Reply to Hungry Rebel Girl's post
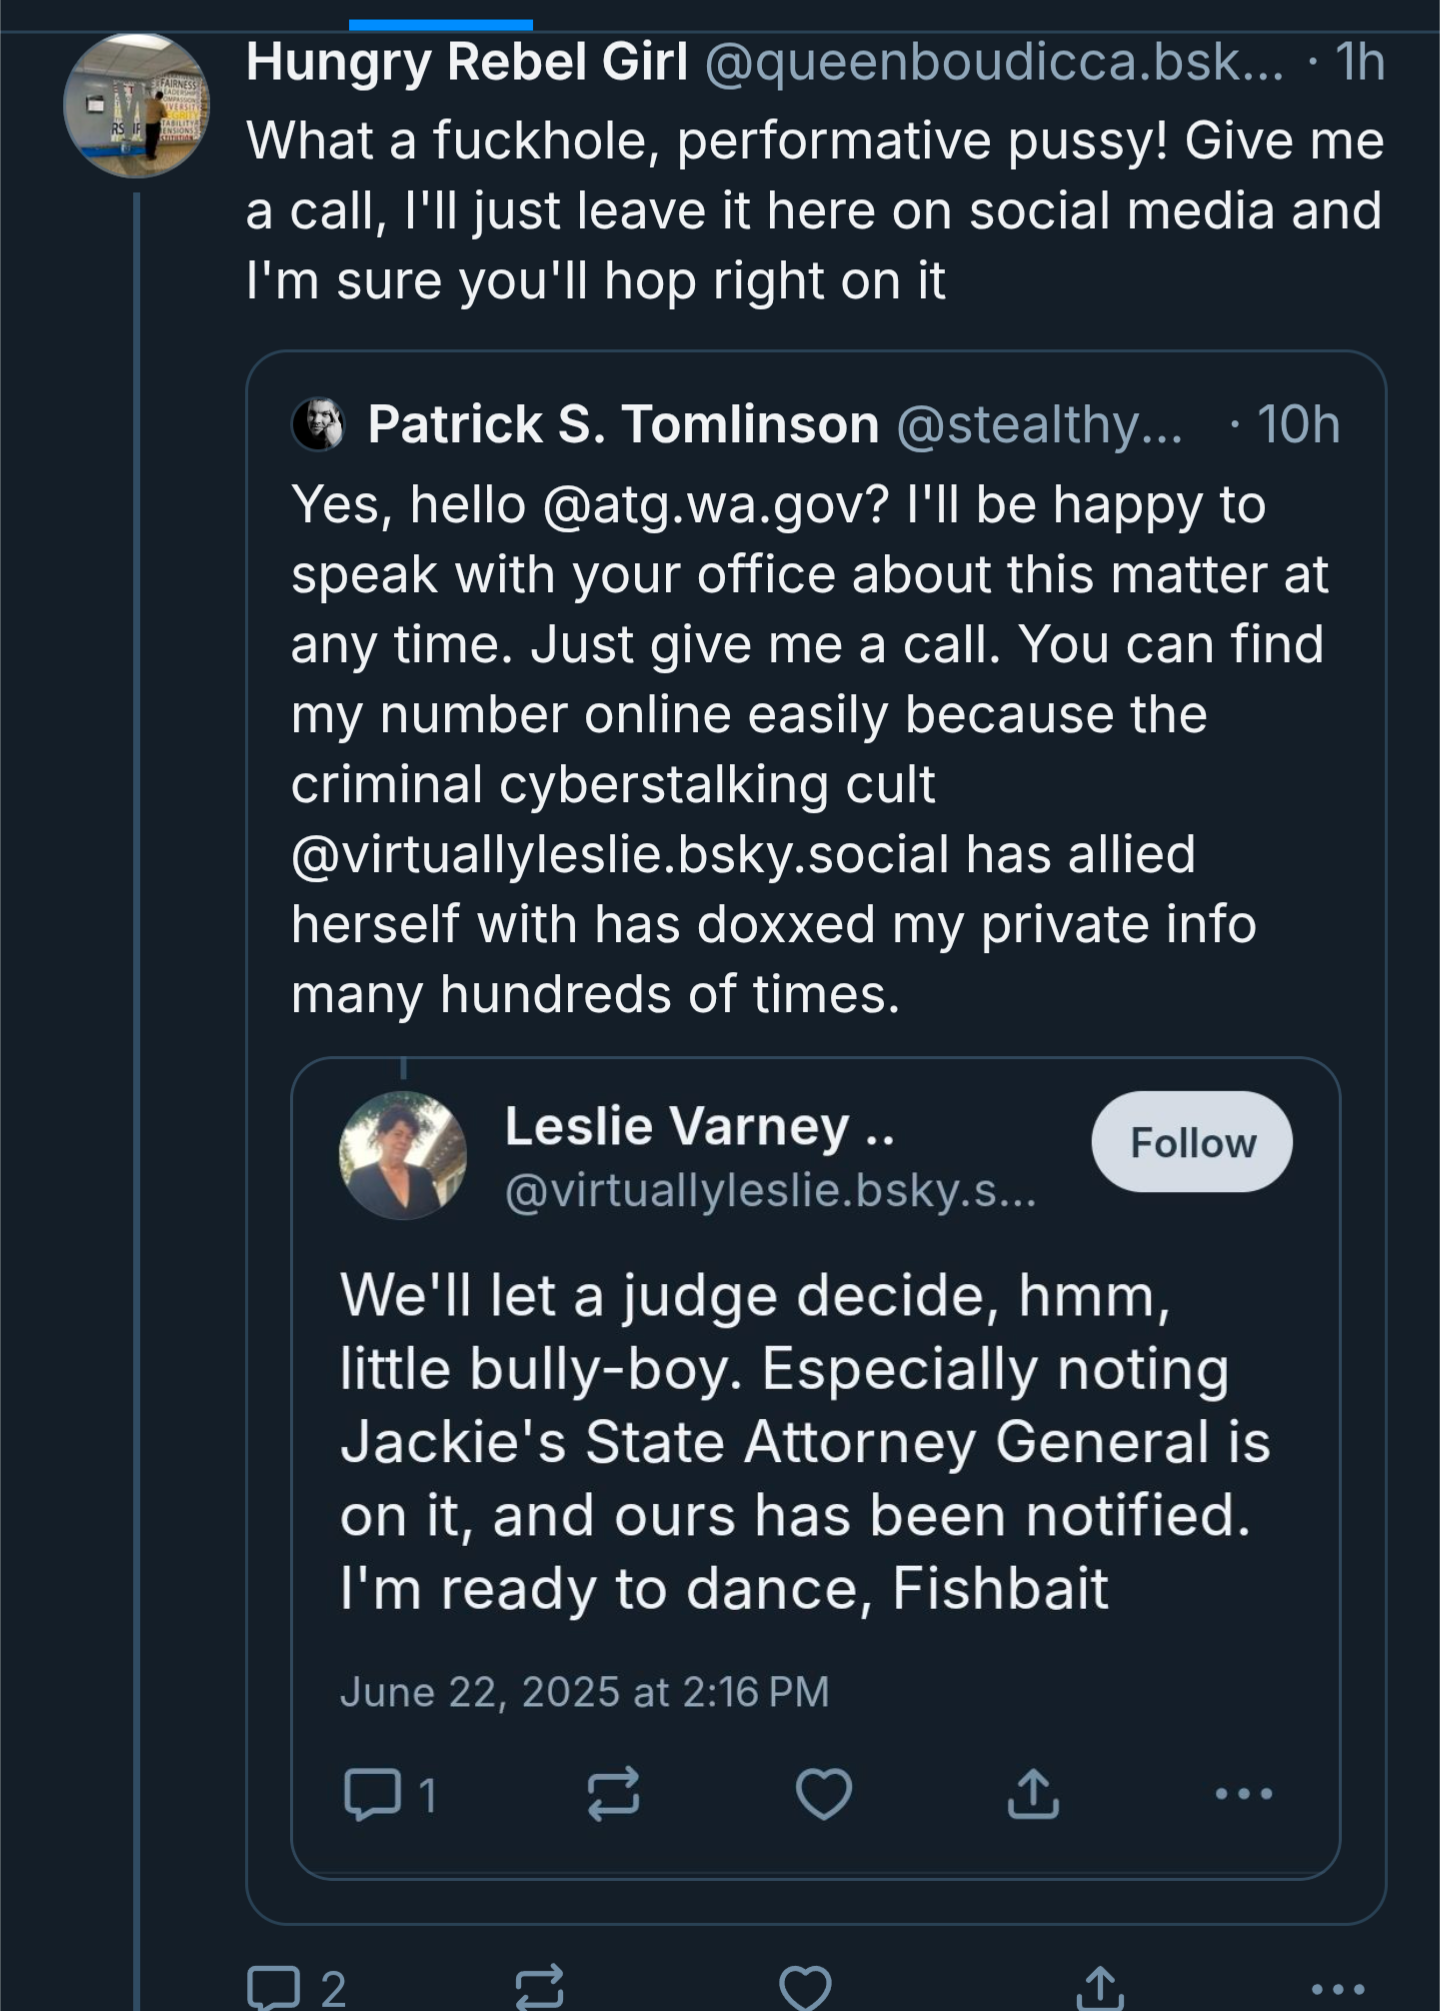Viewport: 1440px width, 2011px height. click(x=274, y=1986)
